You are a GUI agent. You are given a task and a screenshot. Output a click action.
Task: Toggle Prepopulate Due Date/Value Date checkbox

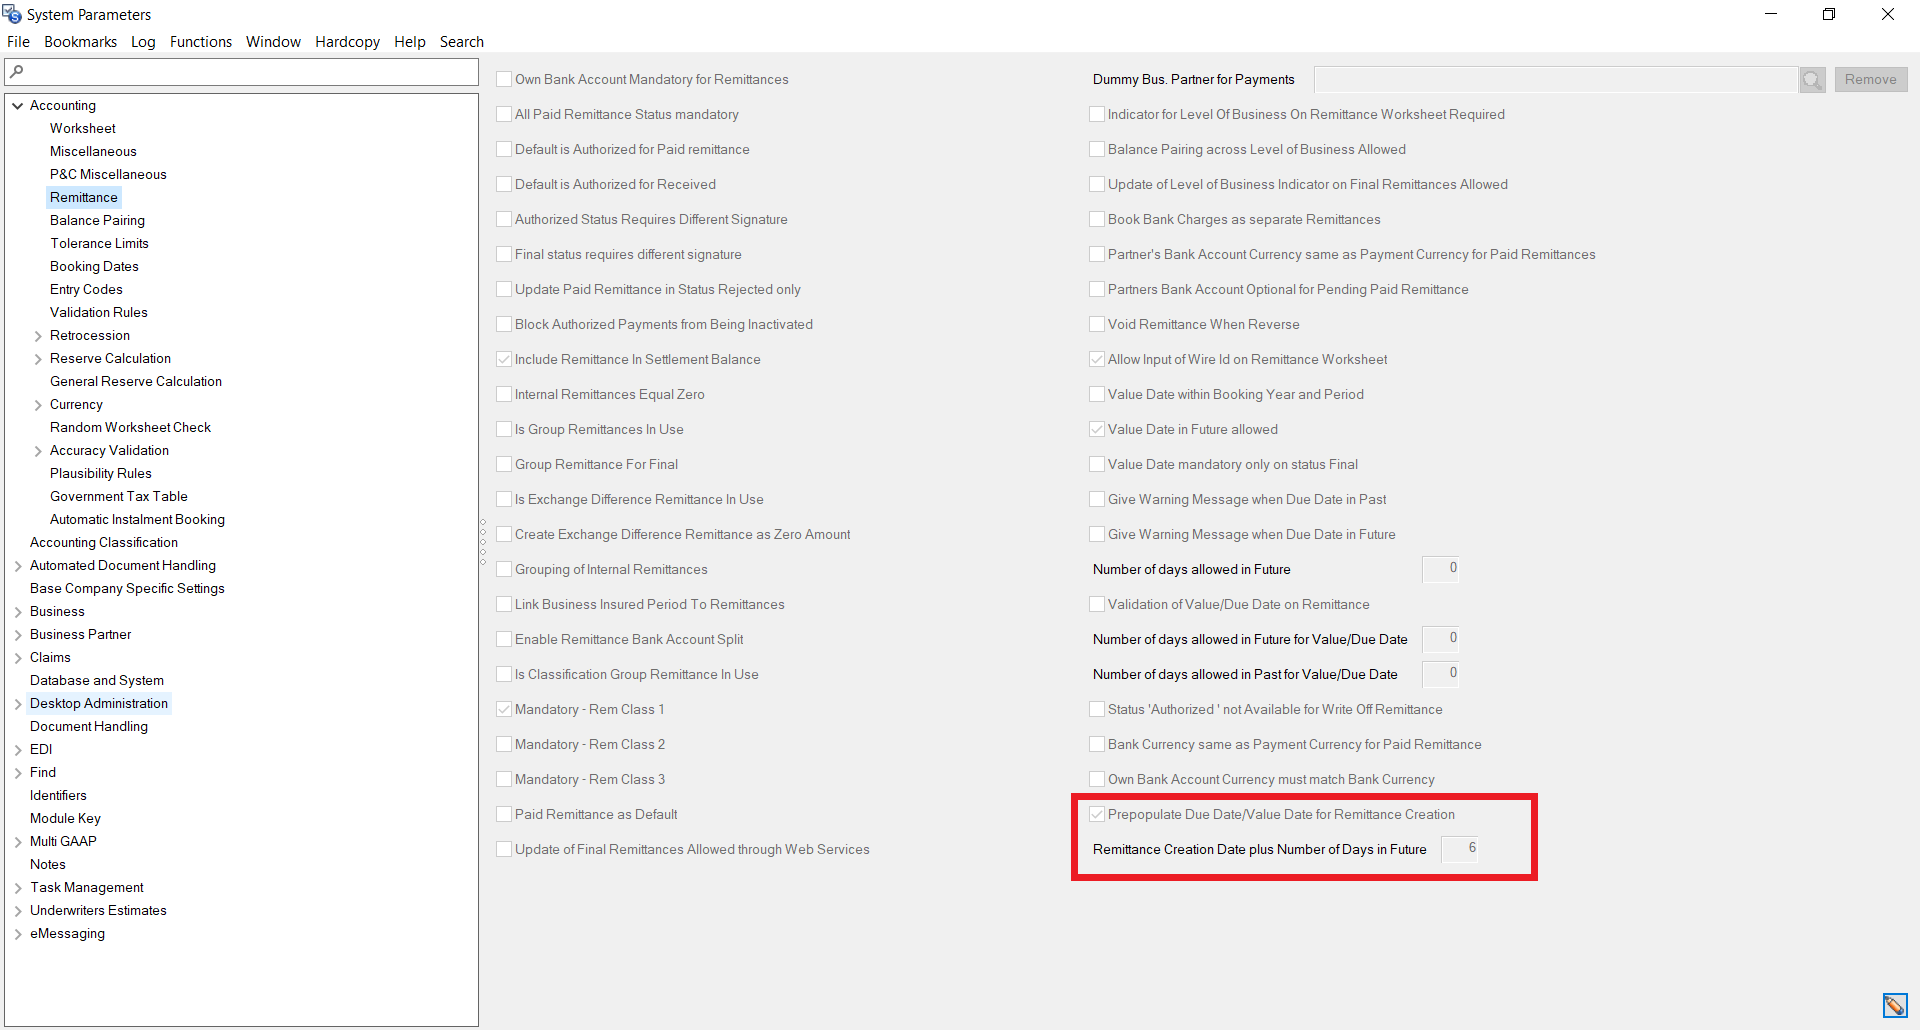click(1097, 815)
